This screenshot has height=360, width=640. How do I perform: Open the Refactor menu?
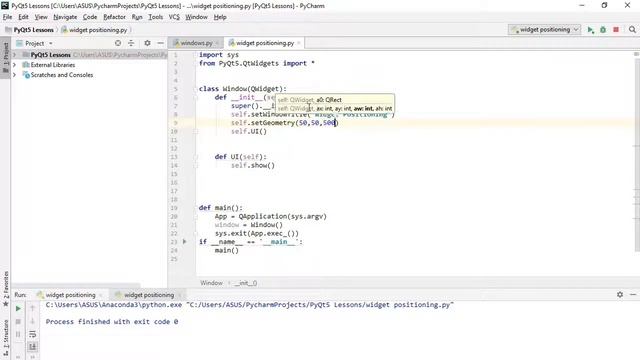[x=114, y=17]
